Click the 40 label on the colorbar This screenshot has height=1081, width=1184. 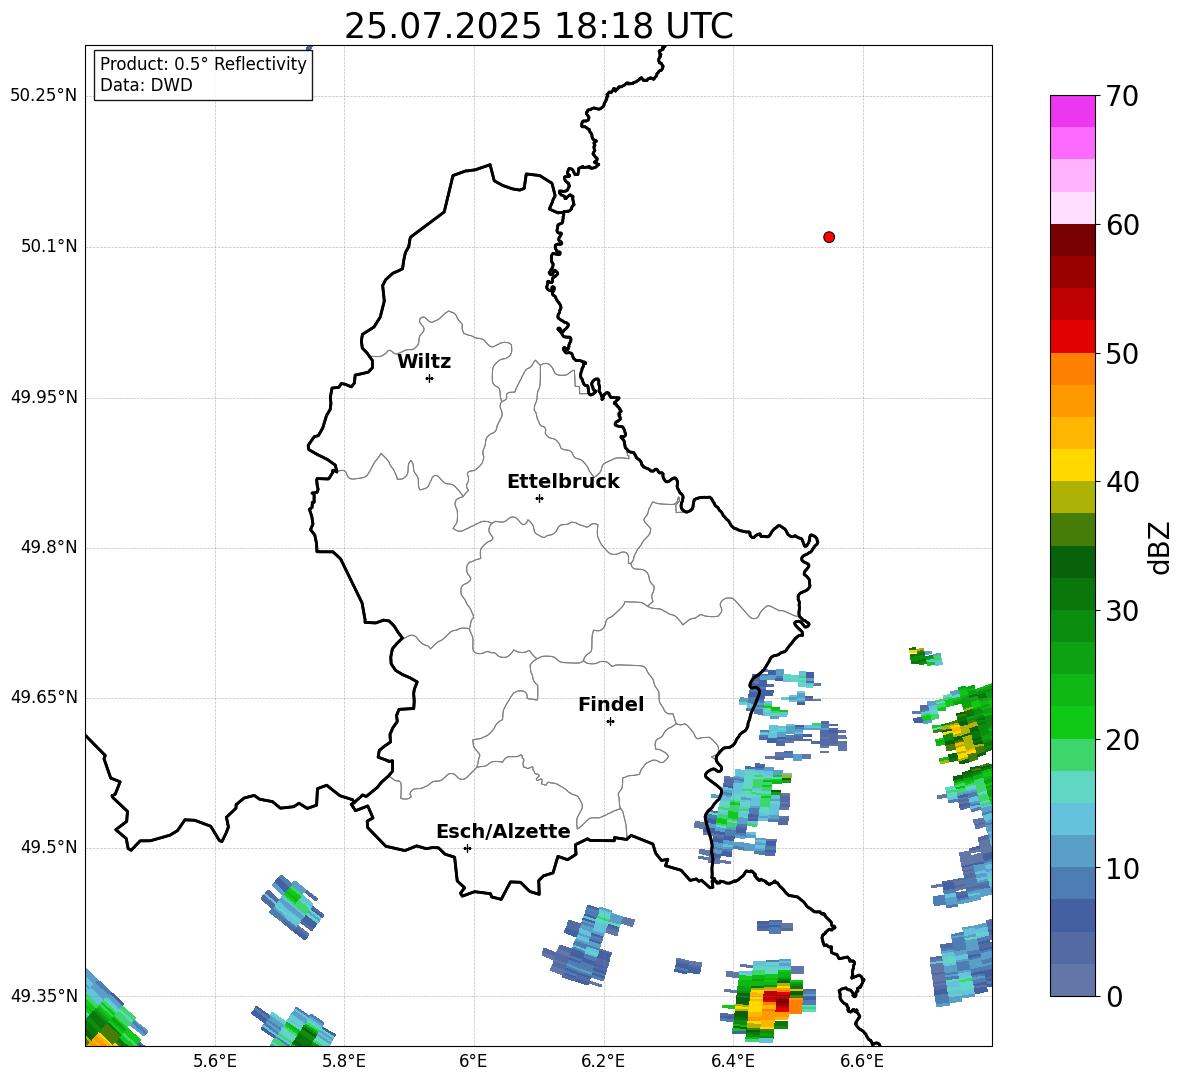[1122, 482]
